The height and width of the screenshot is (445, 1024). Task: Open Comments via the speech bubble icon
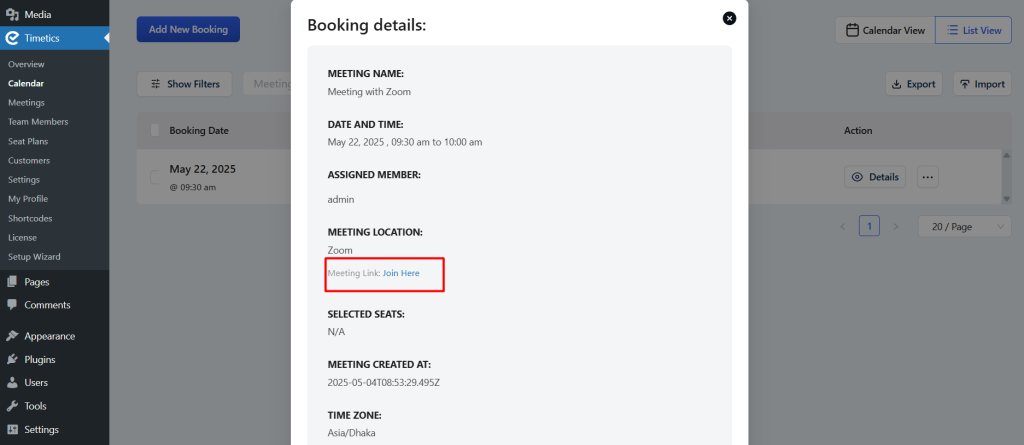click(12, 305)
